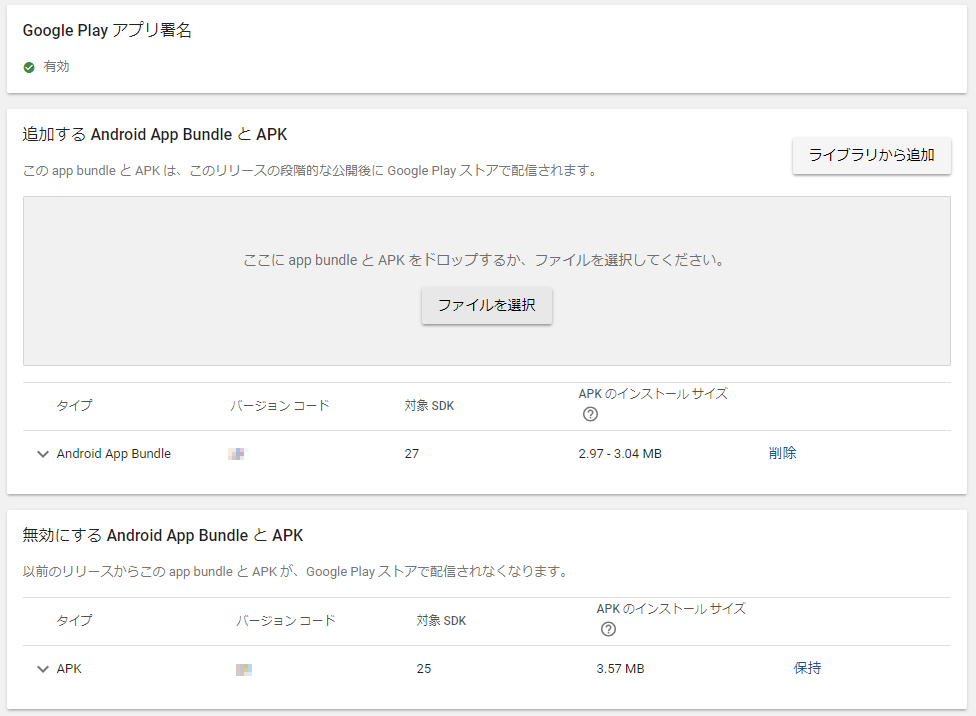The width and height of the screenshot is (976, 716).
Task: Click the 3.57 MB size value
Action: pyautogui.click(x=620, y=668)
